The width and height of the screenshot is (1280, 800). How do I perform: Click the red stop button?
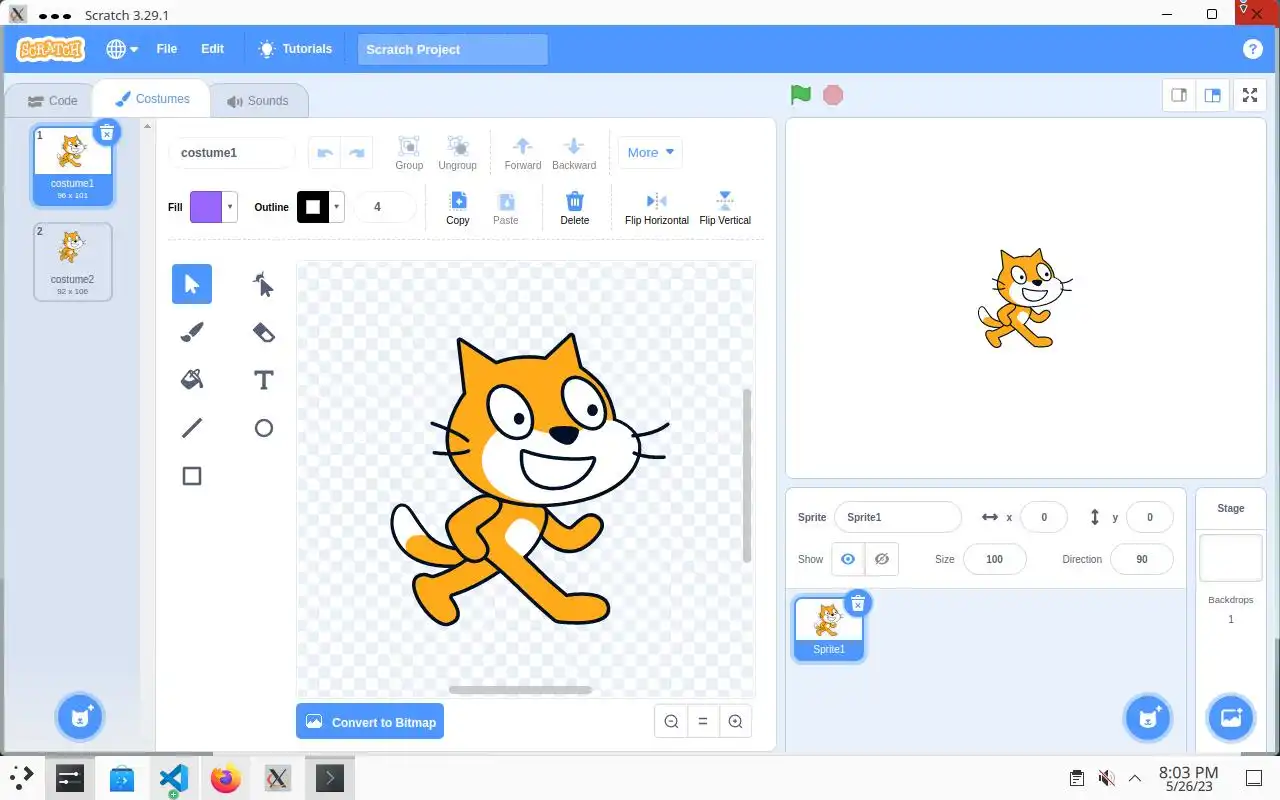tap(833, 95)
